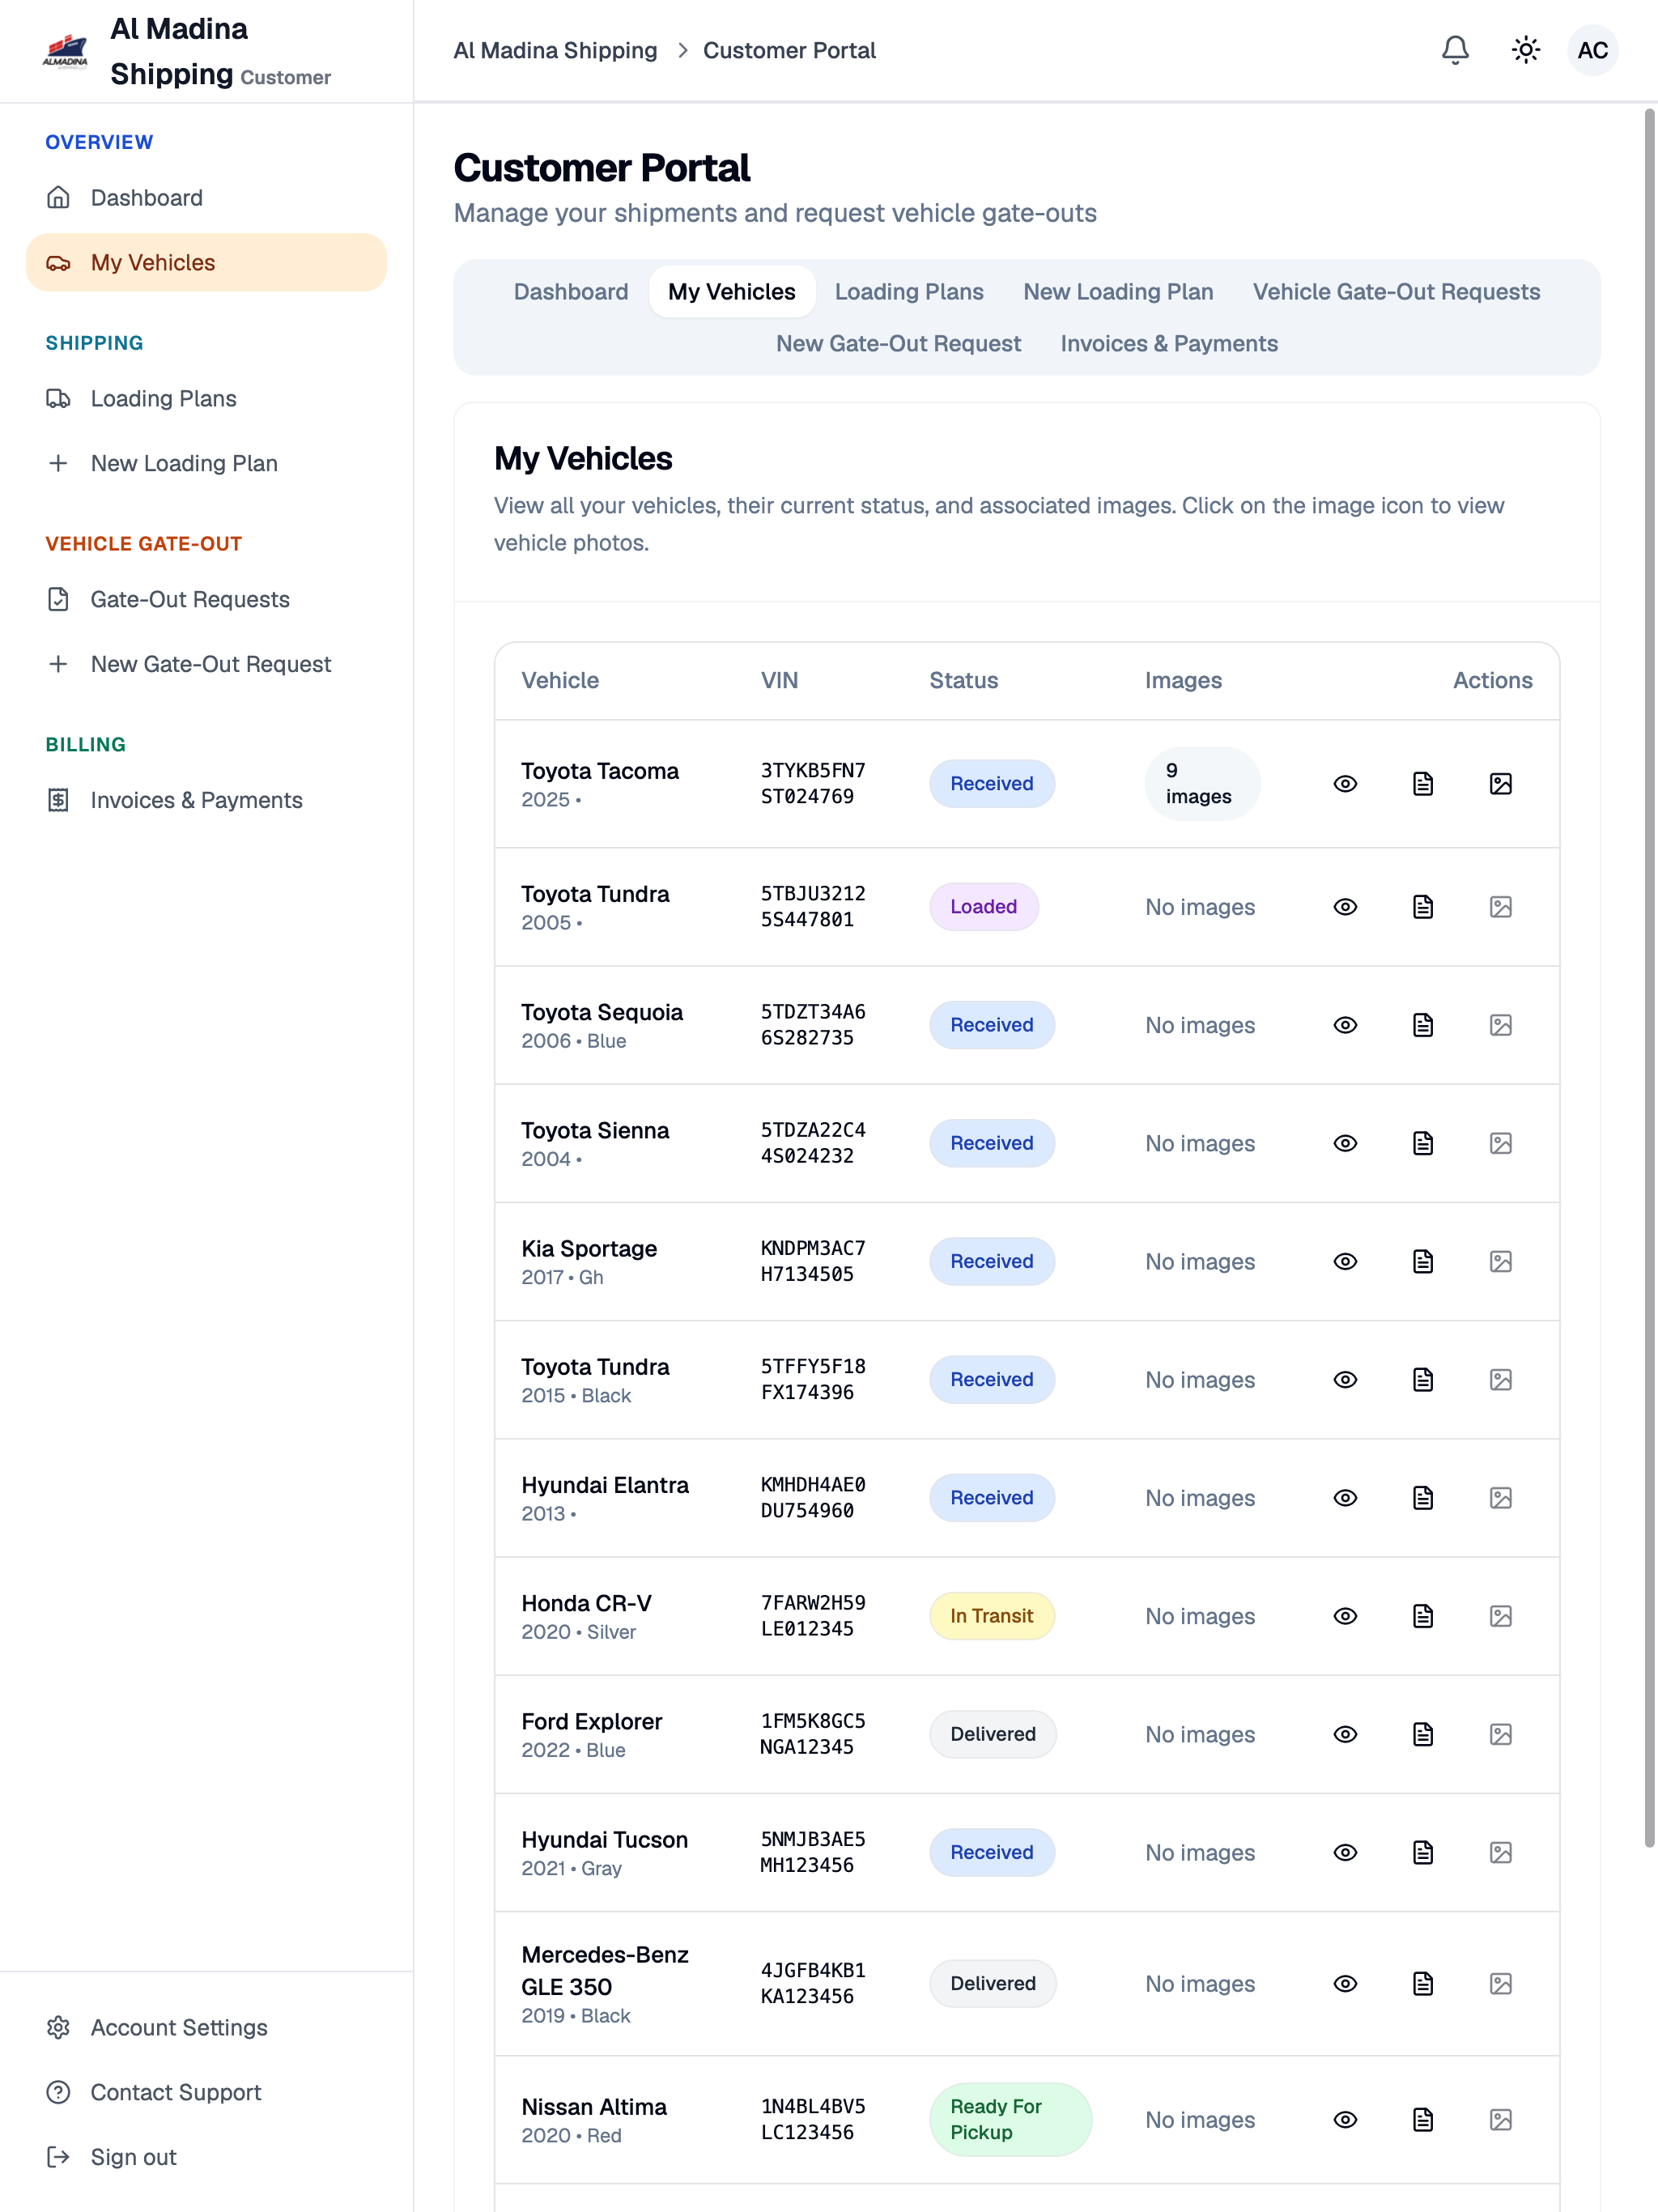Open Gate-Out Requests in the sidebar
This screenshot has width=1658, height=2212.
click(x=206, y=600)
